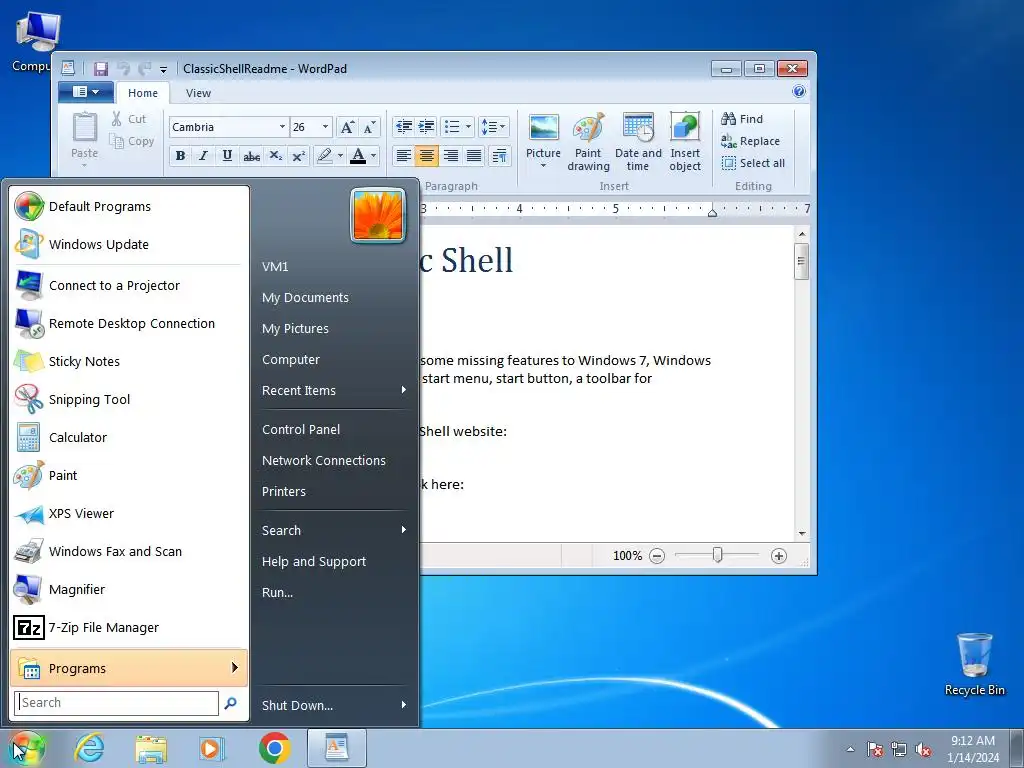1024x768 pixels.
Task: Click the zoom slider handle
Action: pos(717,555)
